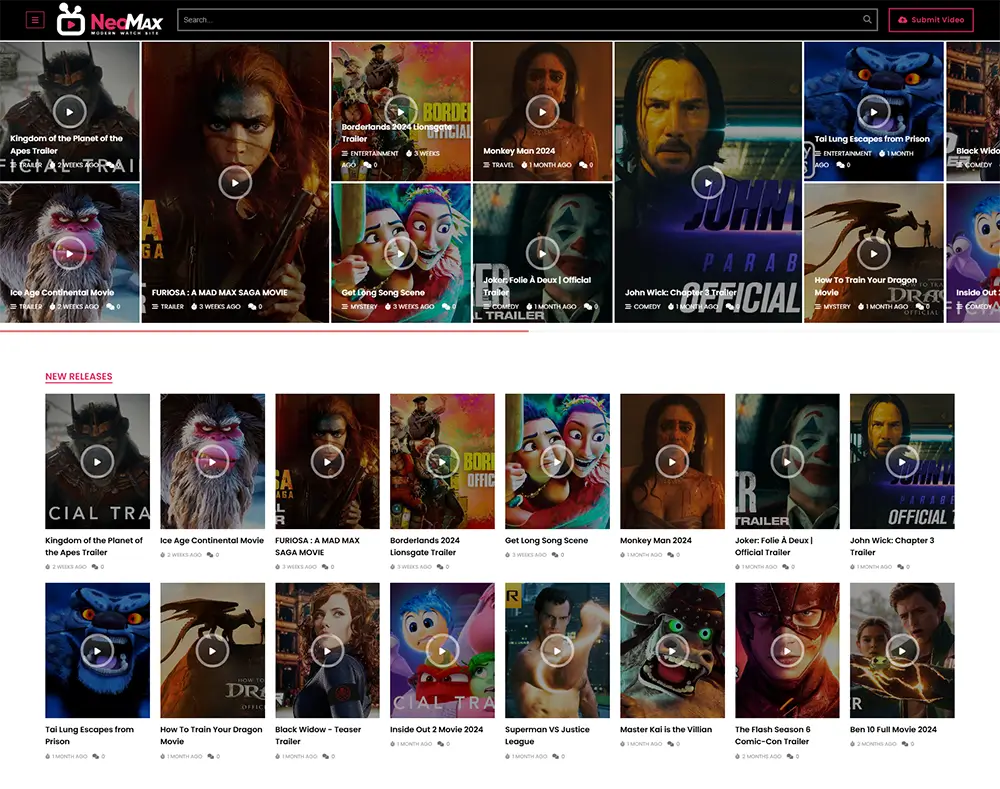Play How To Train Your Dragon in New Releases

(x=212, y=651)
